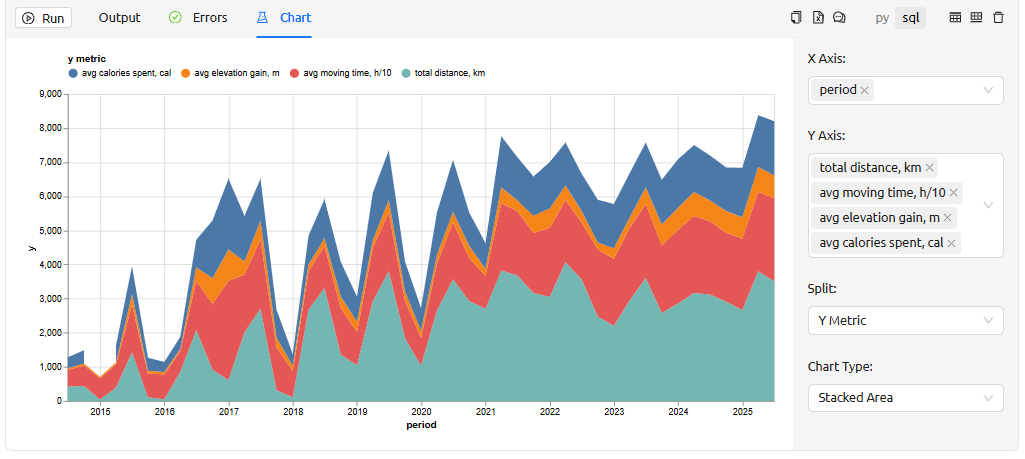The image size is (1025, 459).
Task: Switch to sql language mode
Action: (911, 18)
